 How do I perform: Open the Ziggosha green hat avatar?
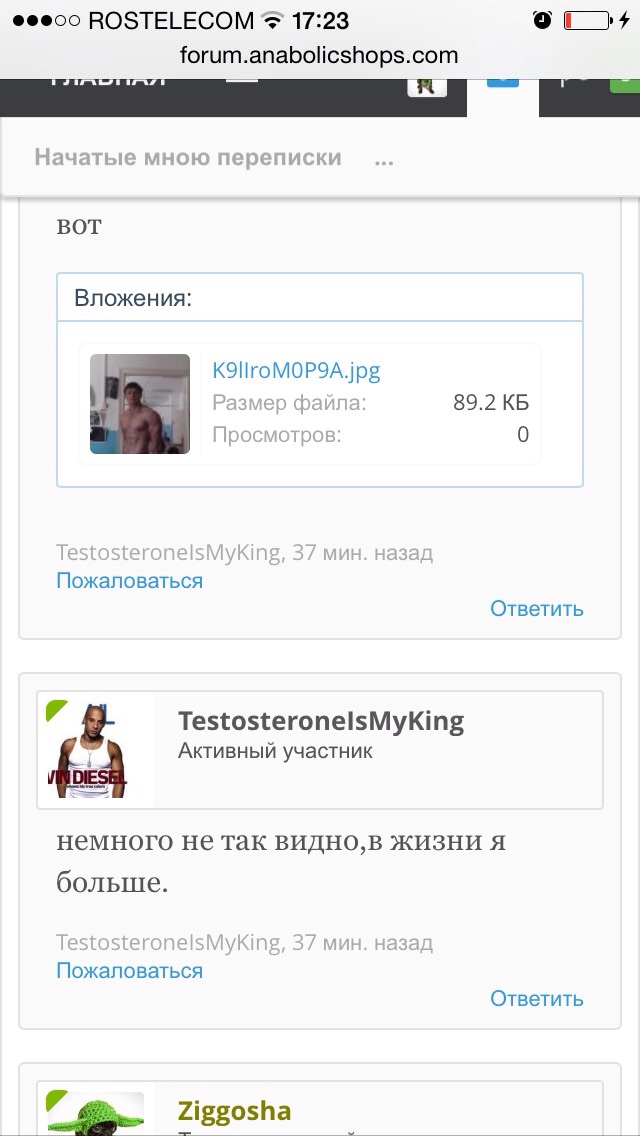click(95, 1114)
